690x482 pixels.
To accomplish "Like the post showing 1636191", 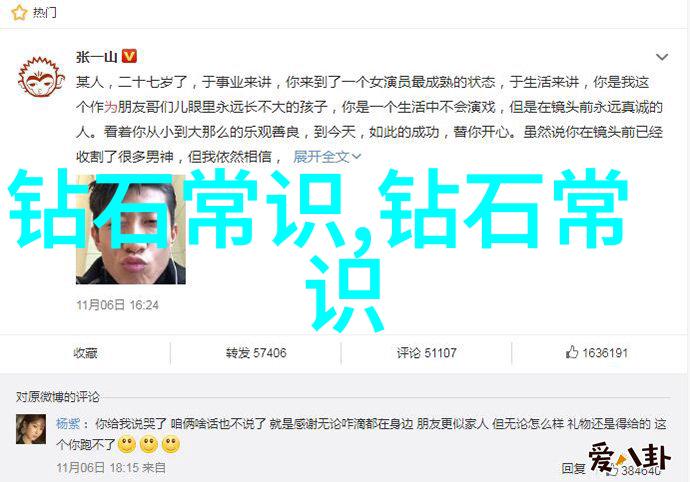I will coord(597,352).
